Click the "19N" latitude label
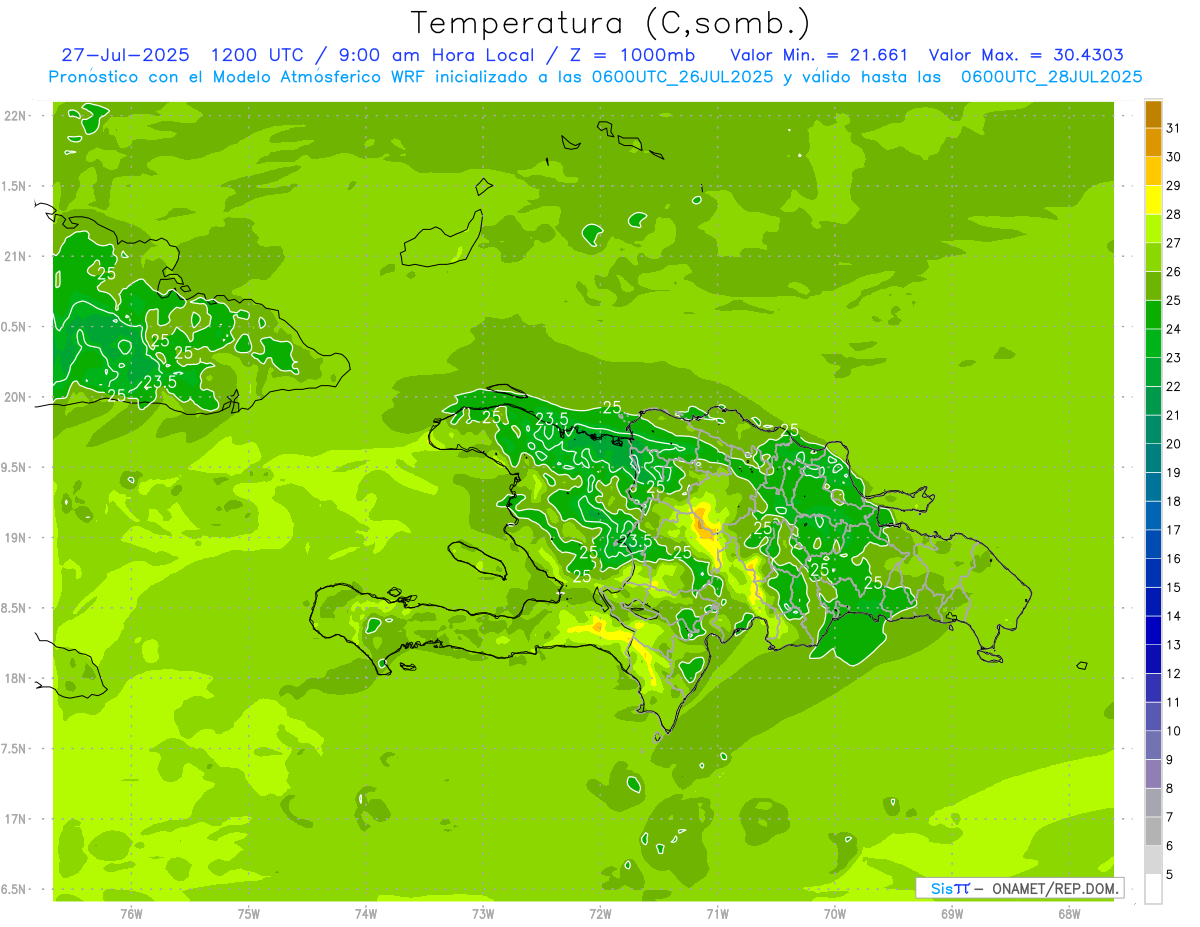 [x=15, y=537]
